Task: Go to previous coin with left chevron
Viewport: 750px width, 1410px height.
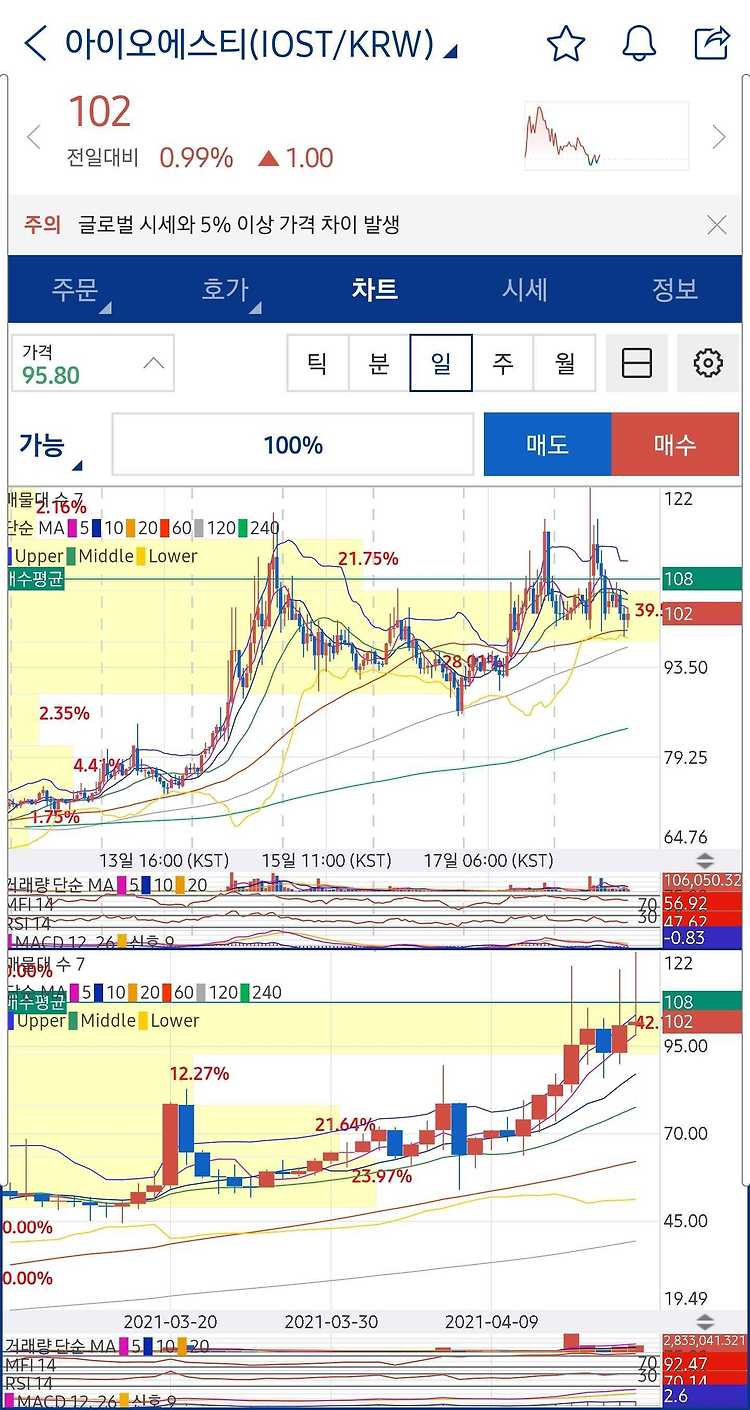Action: 33,137
